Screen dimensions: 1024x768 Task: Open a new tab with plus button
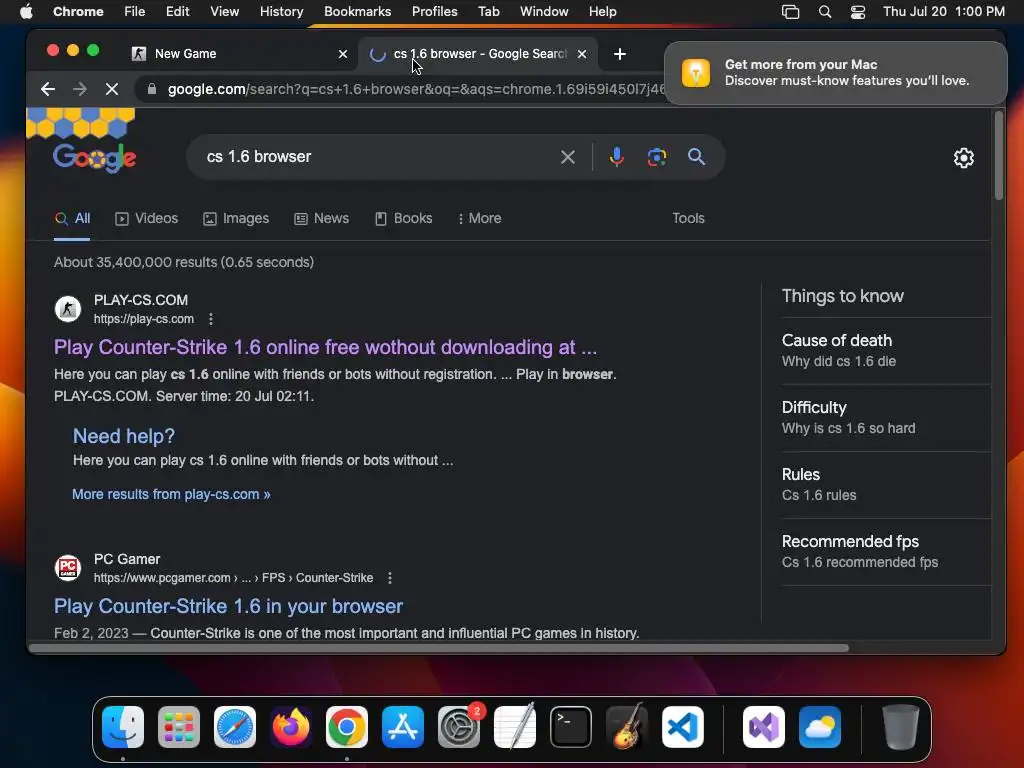(x=620, y=54)
